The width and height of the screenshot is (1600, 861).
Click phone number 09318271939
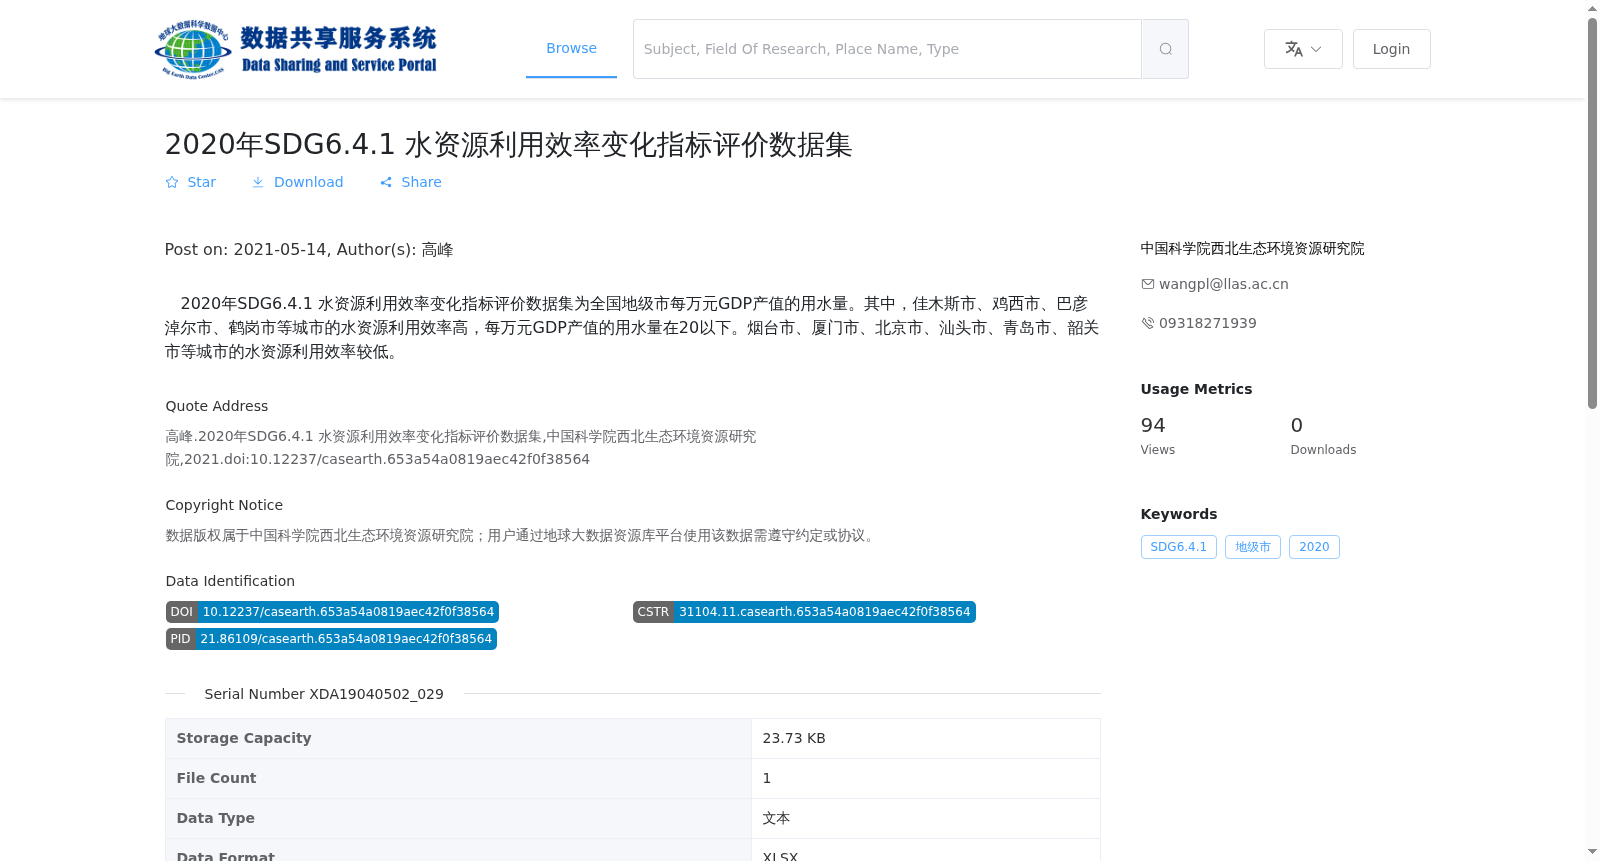tap(1207, 323)
